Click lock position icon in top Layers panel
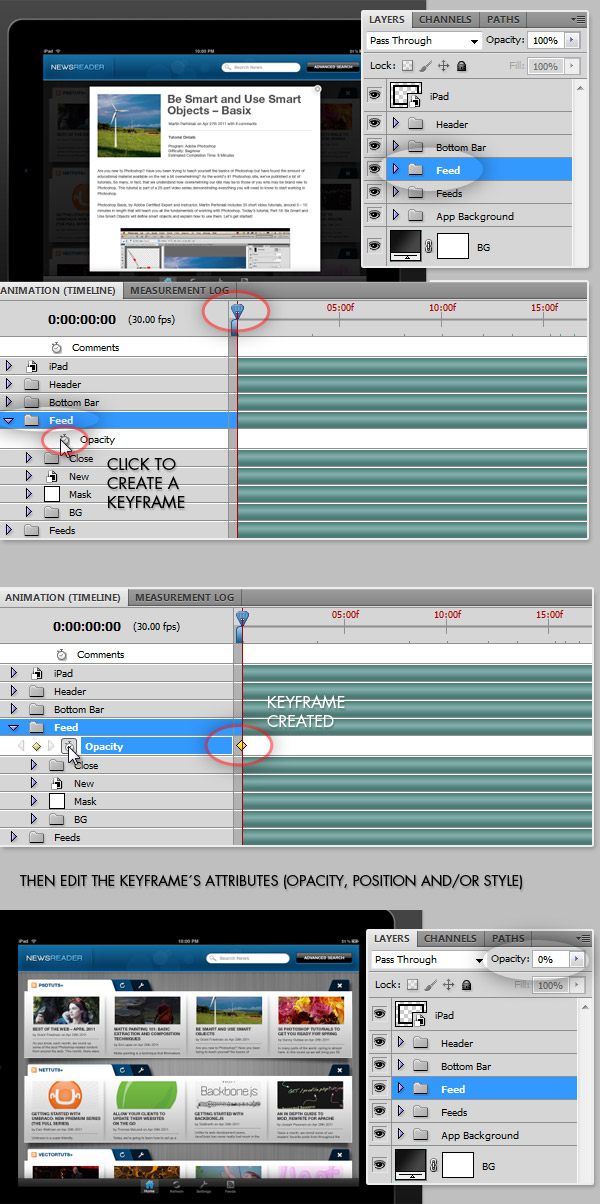 (x=443, y=66)
